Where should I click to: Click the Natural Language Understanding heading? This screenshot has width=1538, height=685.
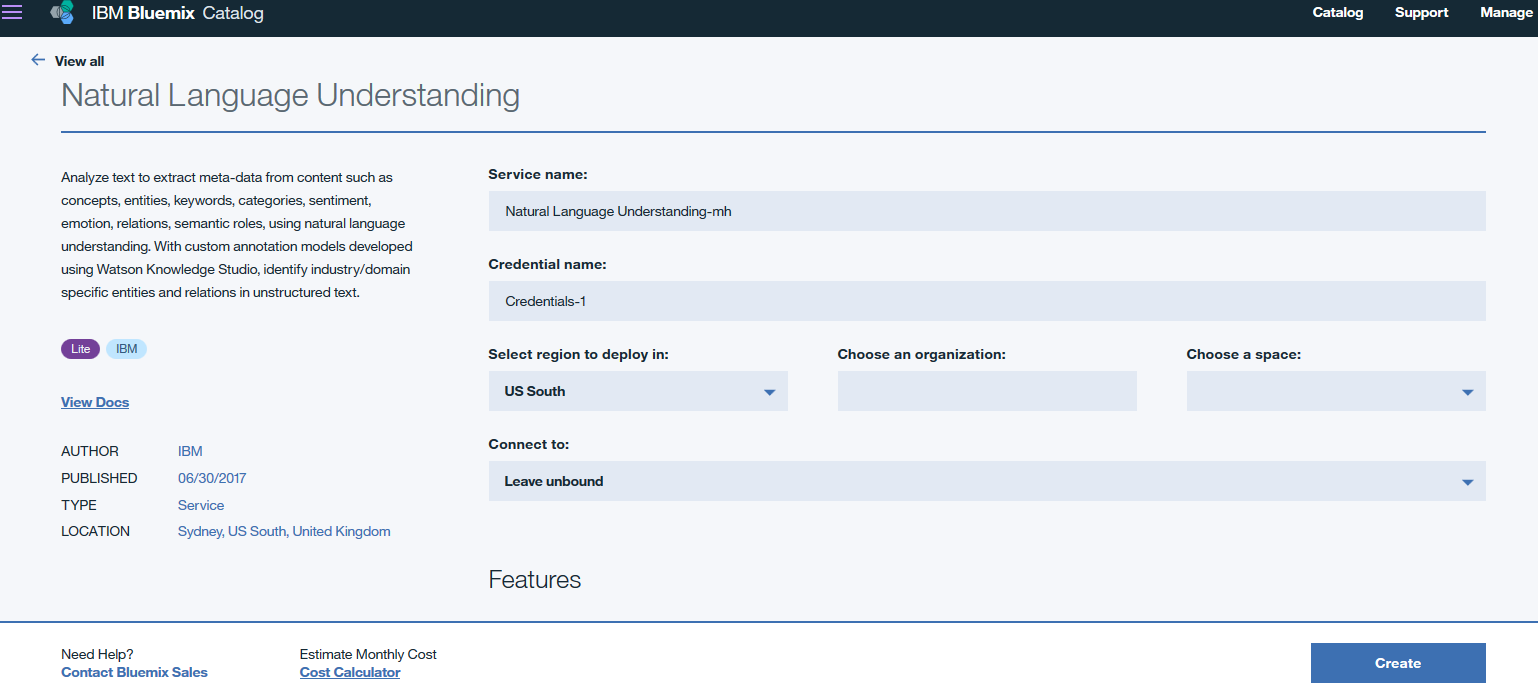291,95
